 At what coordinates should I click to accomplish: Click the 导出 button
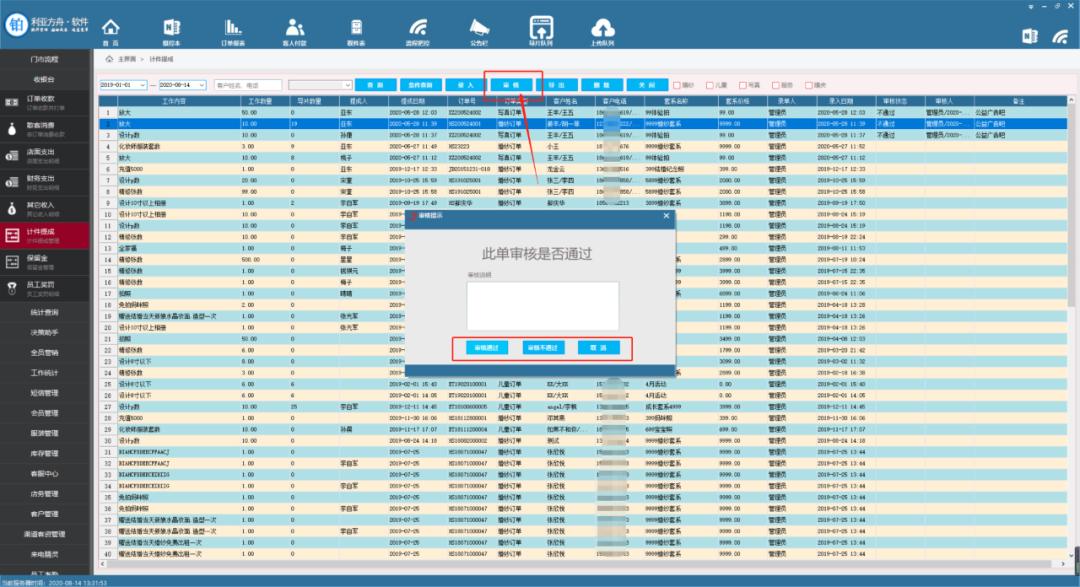(557, 85)
